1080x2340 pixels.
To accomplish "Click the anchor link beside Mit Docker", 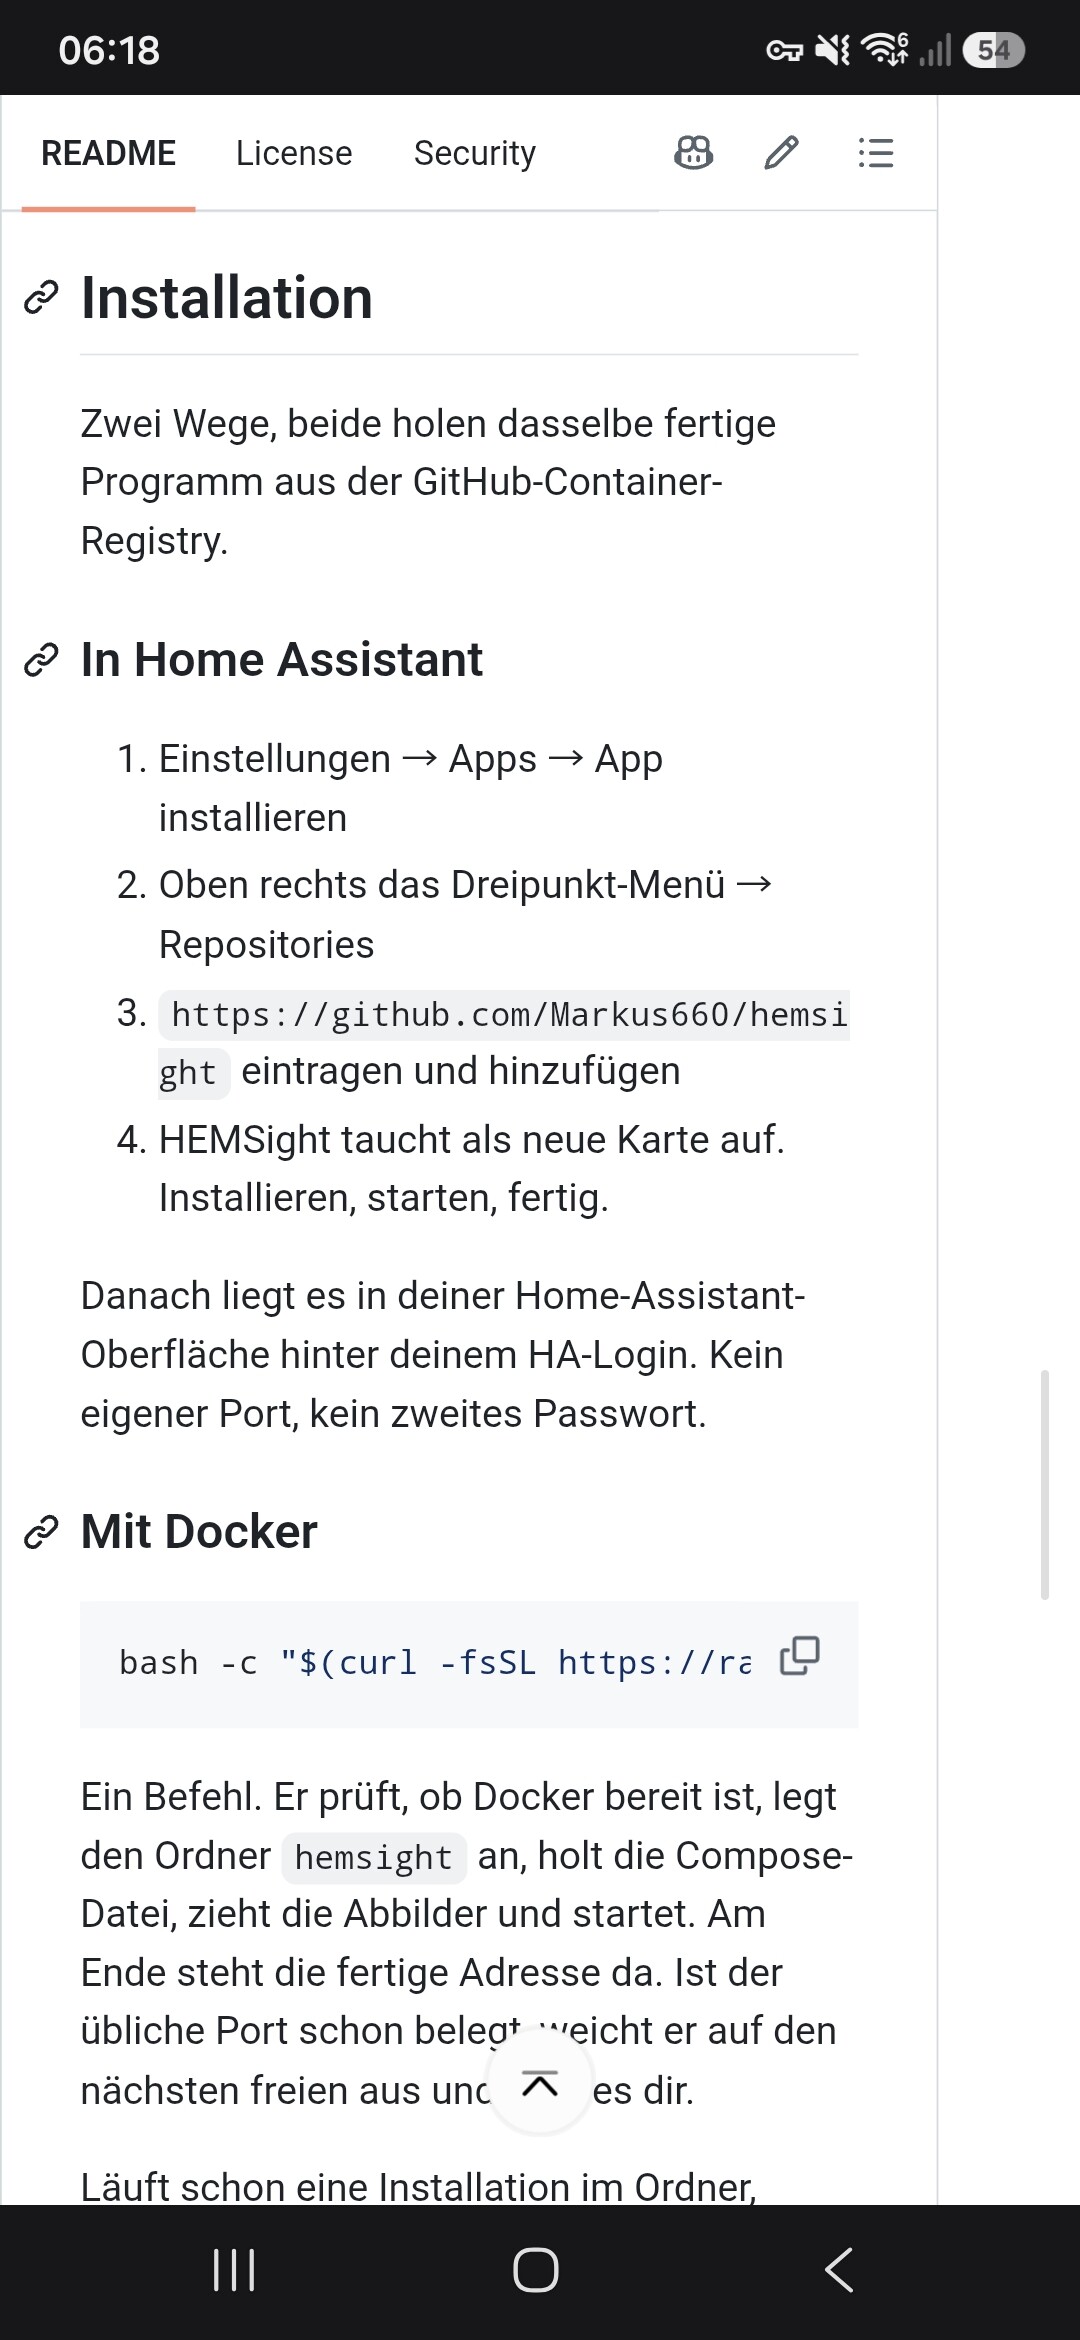I will coord(41,1532).
